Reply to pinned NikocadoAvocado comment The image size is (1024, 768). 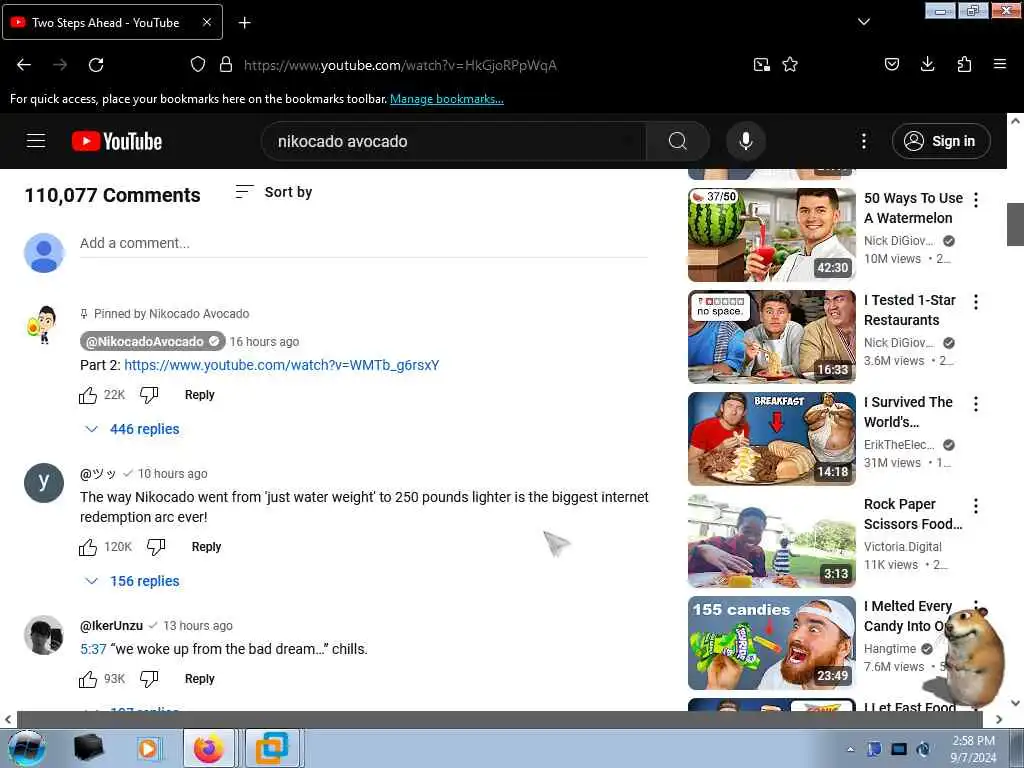tap(199, 395)
